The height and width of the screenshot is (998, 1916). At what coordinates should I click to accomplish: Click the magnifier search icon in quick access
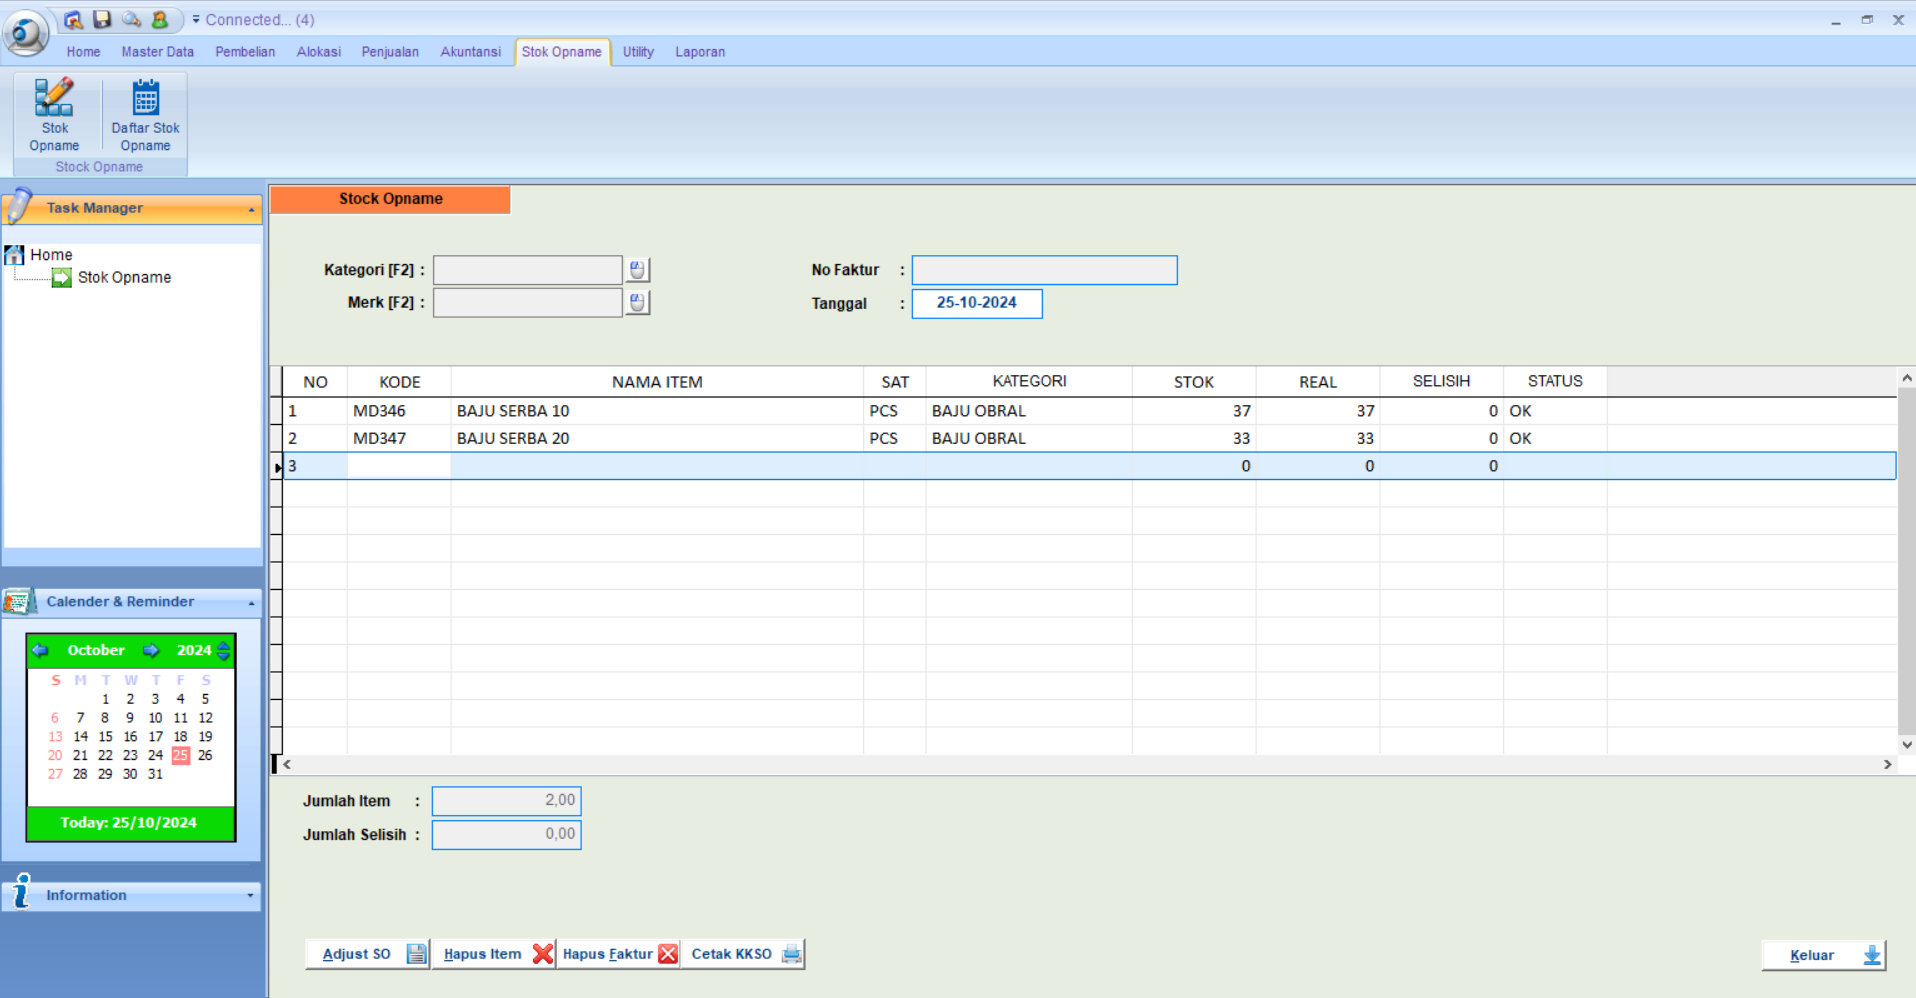point(131,20)
